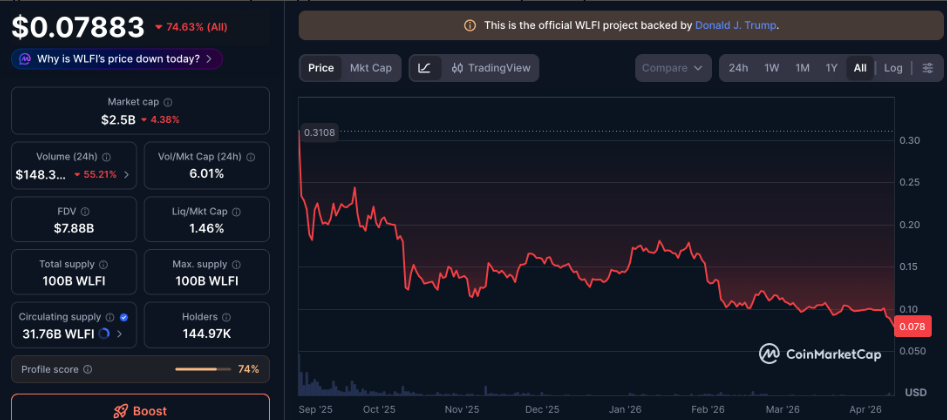Image resolution: width=947 pixels, height=420 pixels.
Task: Click the Sep '25 axis label
Action: point(315,409)
